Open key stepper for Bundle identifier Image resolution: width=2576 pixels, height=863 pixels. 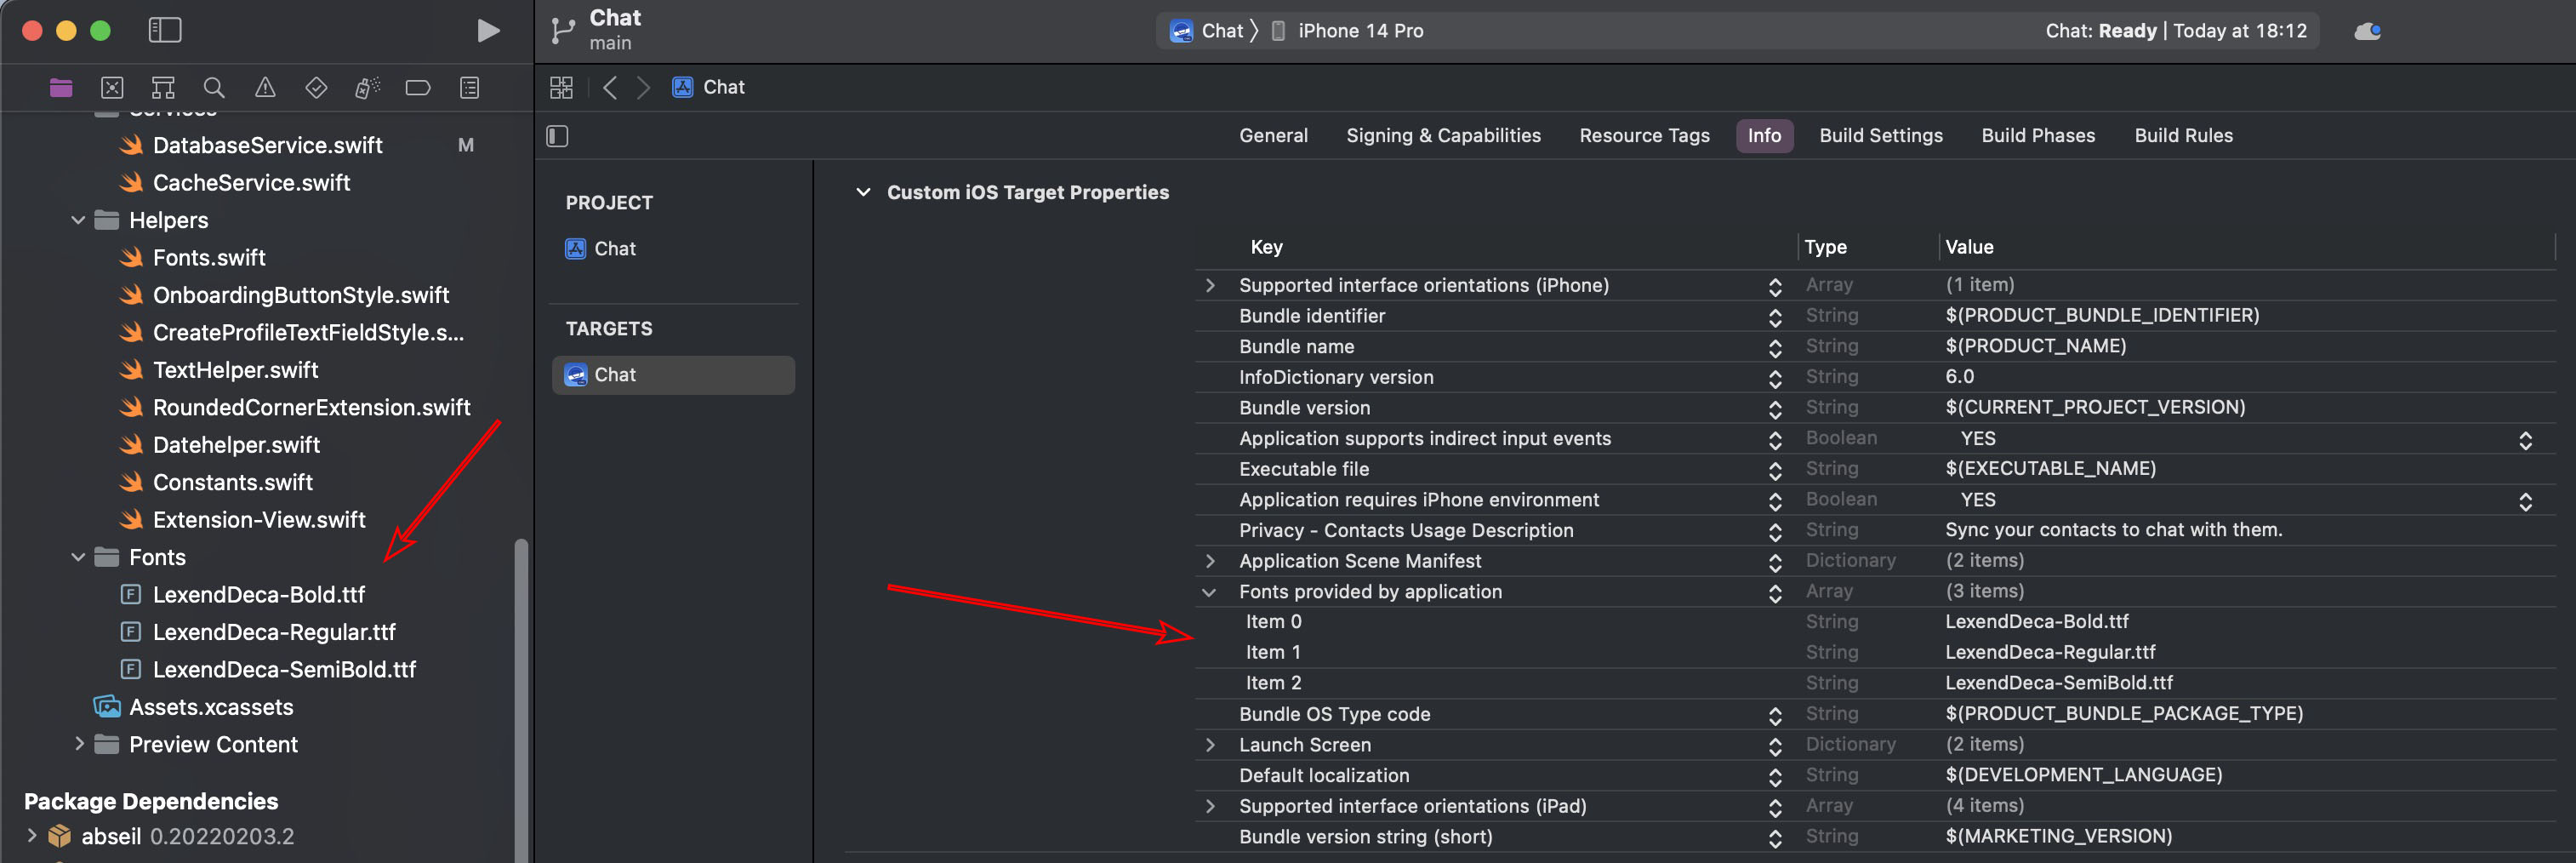pos(1775,317)
